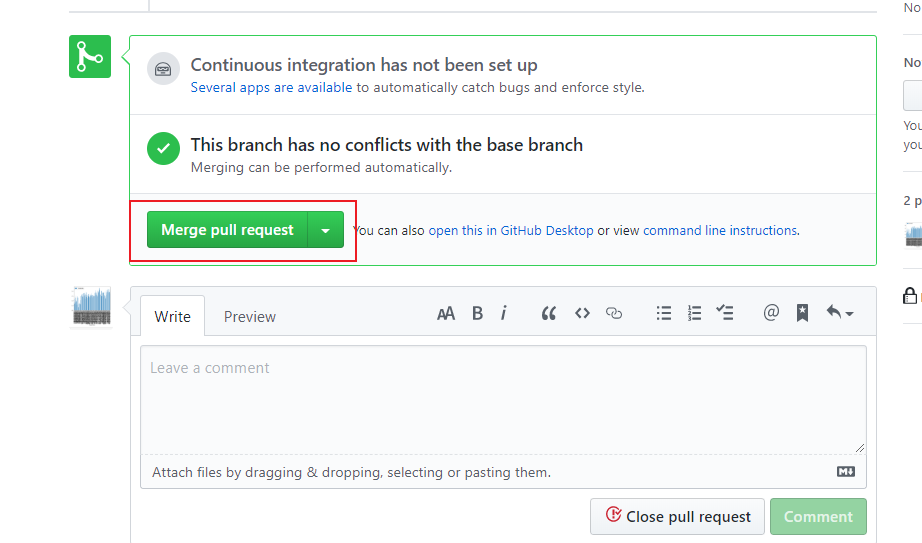Expand merge method options arrow
This screenshot has height=543, width=922.
tap(326, 230)
